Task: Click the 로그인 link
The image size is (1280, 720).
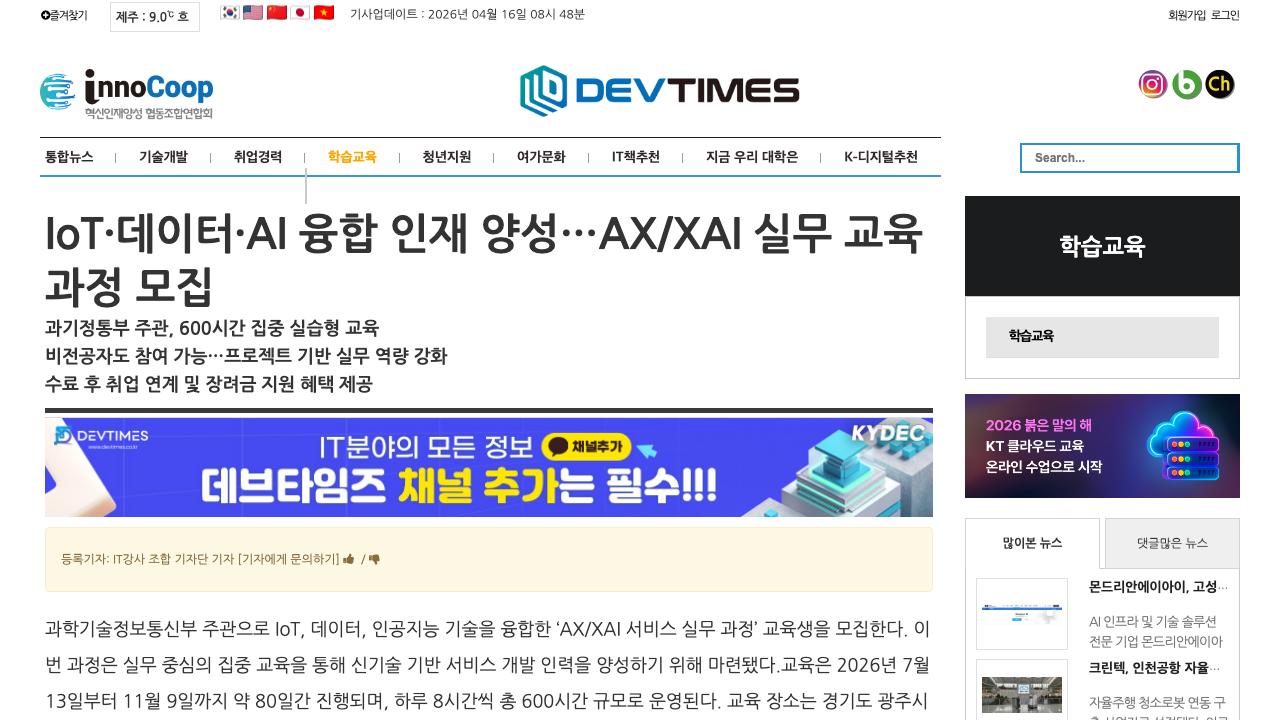Action: coord(1225,15)
